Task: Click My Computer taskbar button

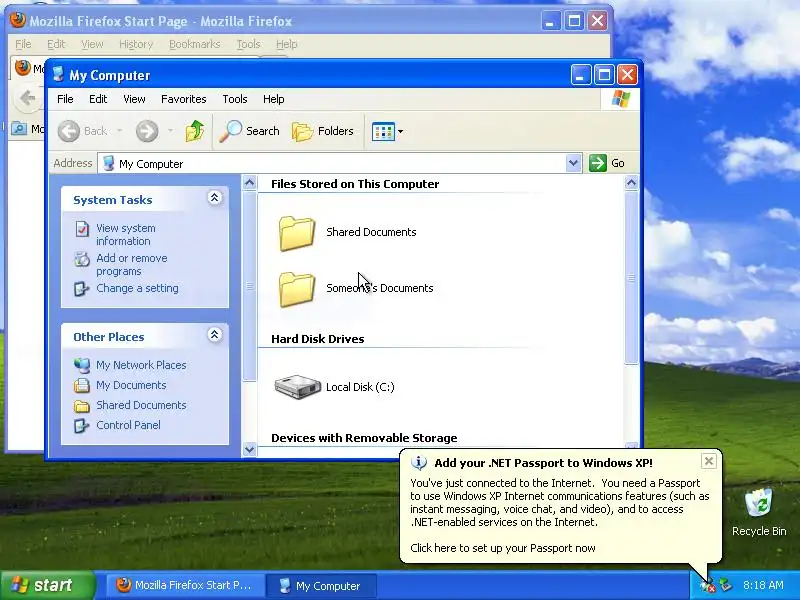Action: coord(320,586)
